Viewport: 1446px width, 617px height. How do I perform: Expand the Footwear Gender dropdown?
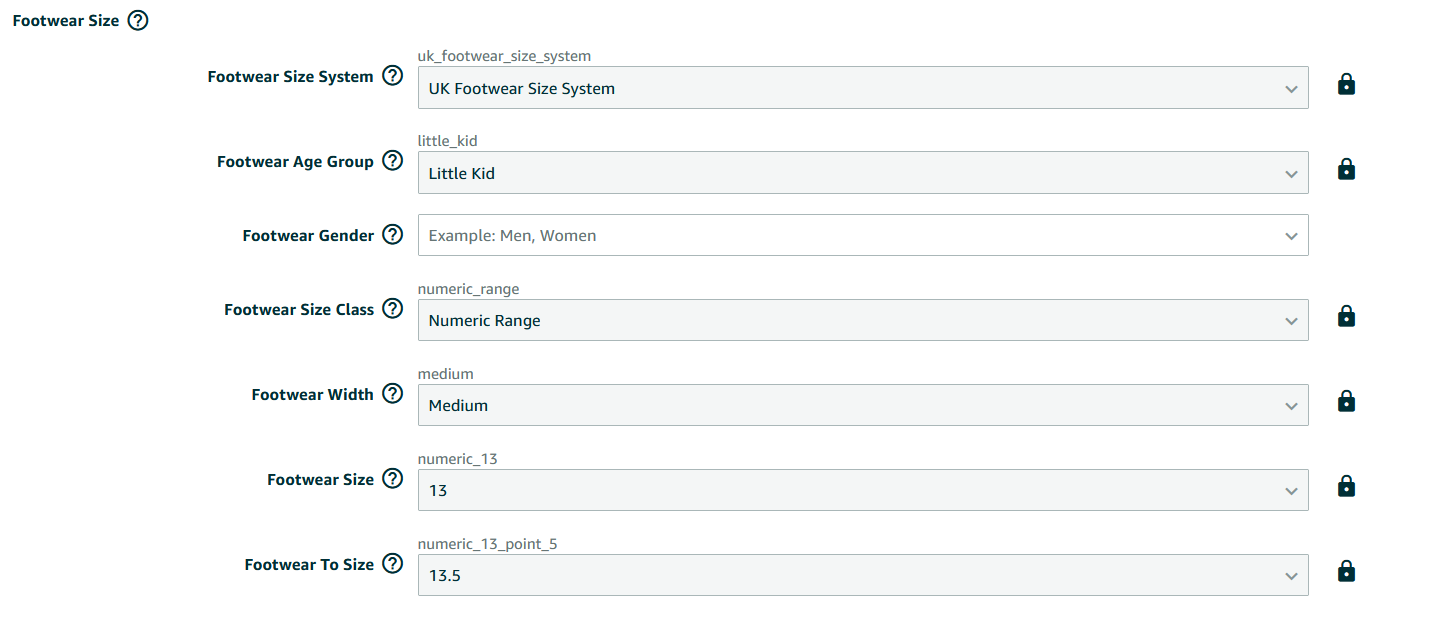click(x=862, y=236)
